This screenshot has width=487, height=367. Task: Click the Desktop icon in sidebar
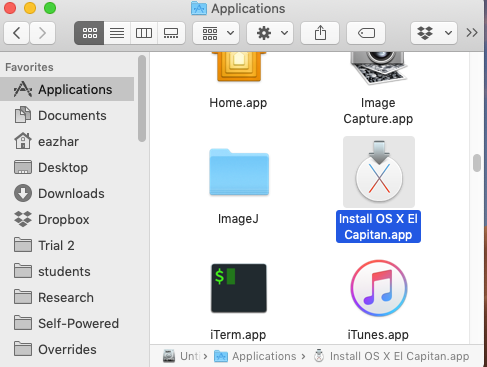point(23,167)
